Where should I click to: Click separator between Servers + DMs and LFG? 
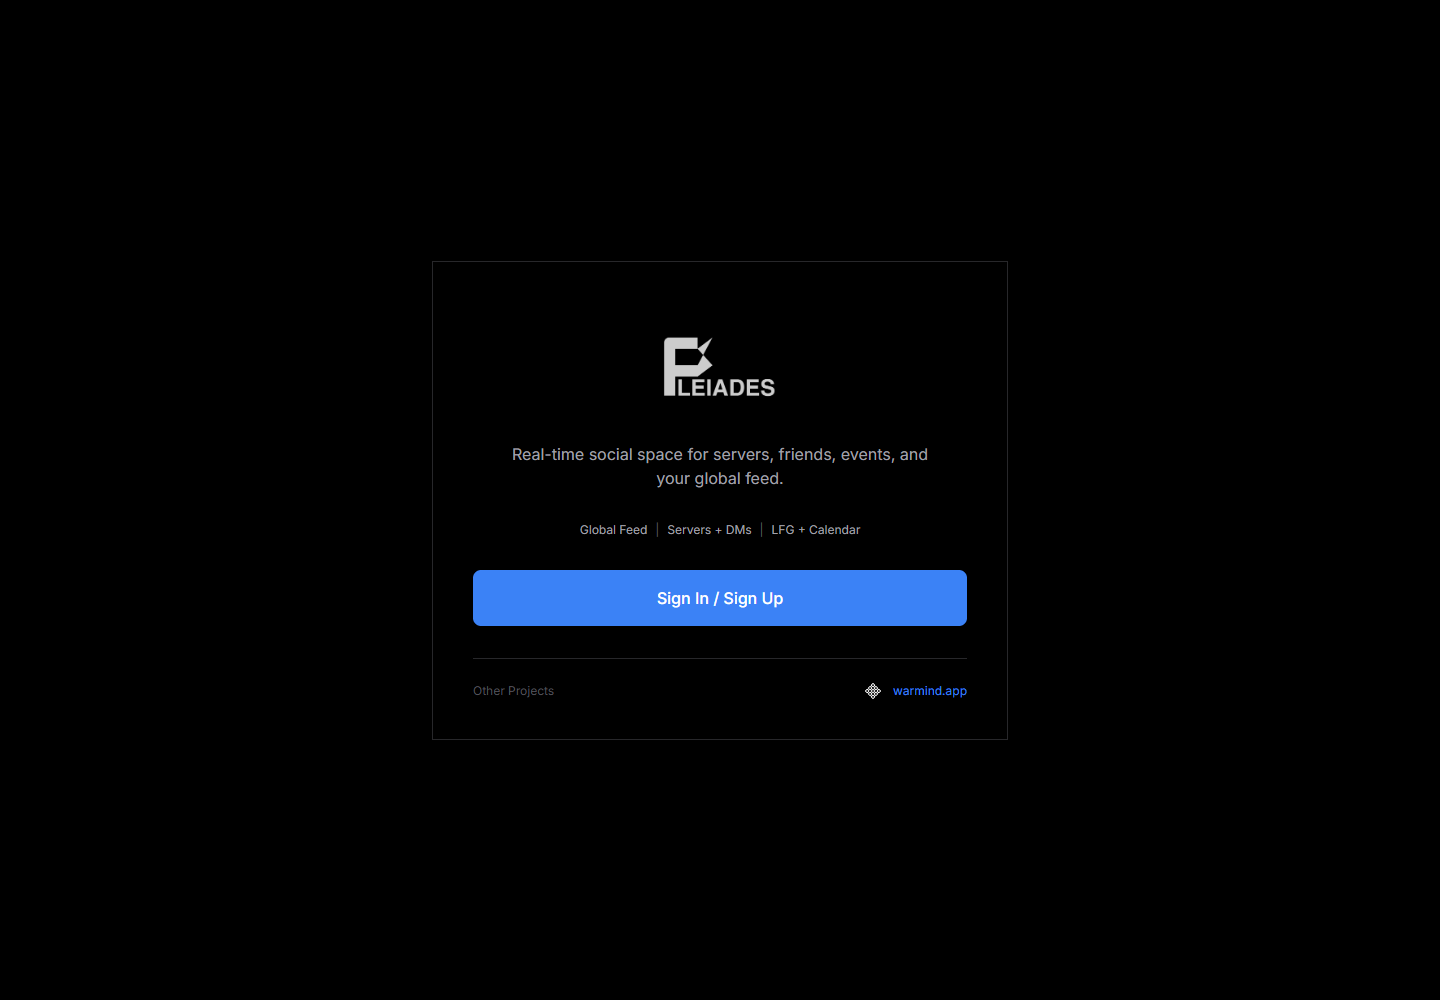tap(762, 530)
